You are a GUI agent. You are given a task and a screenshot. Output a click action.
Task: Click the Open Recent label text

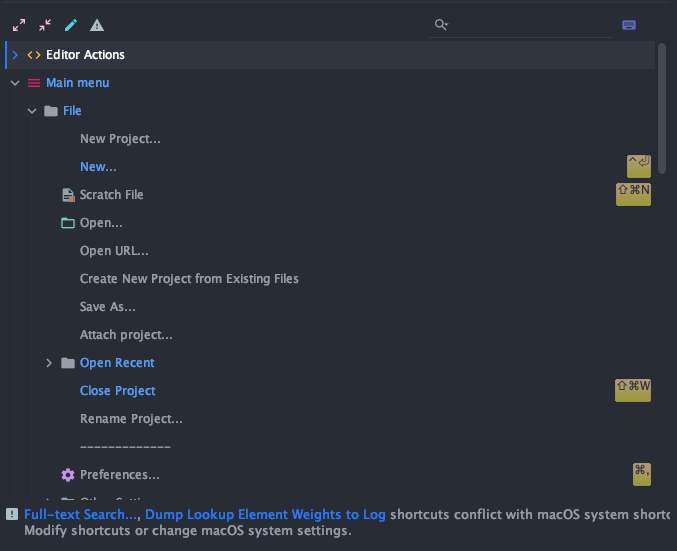117,363
